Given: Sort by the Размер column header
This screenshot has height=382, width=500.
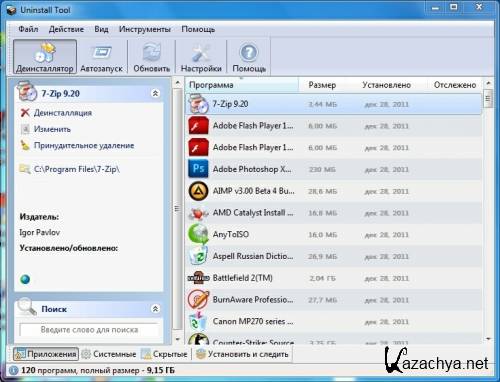Looking at the screenshot, I should pyautogui.click(x=322, y=85).
